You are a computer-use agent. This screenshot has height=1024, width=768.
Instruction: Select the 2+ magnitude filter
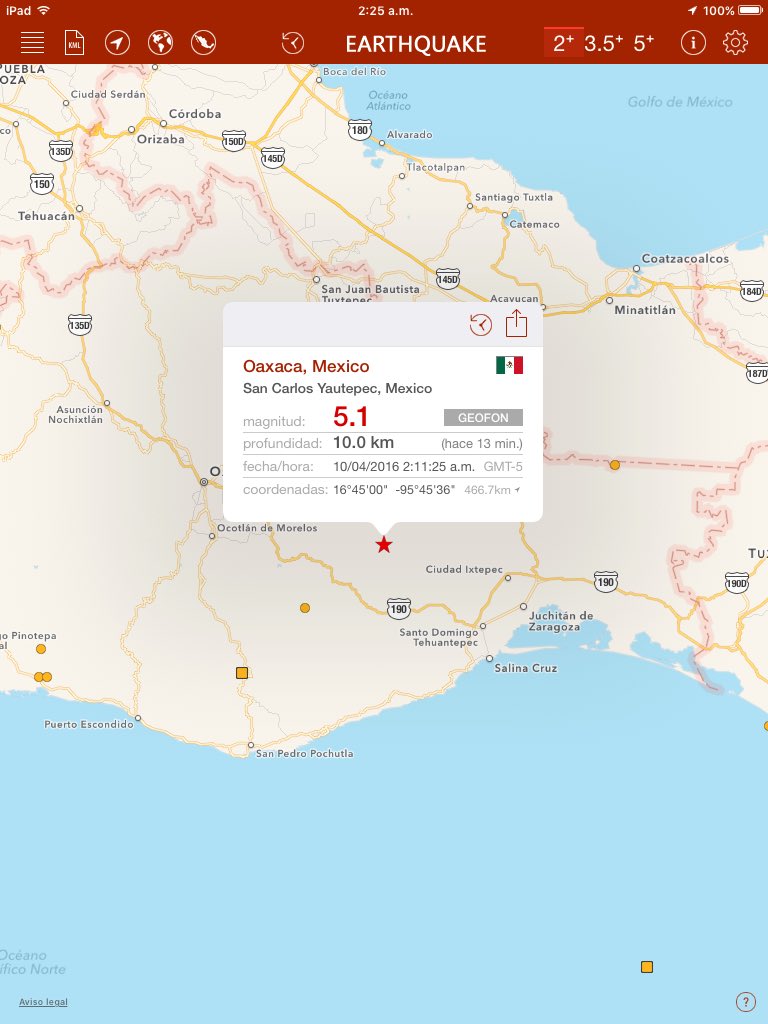coord(564,43)
